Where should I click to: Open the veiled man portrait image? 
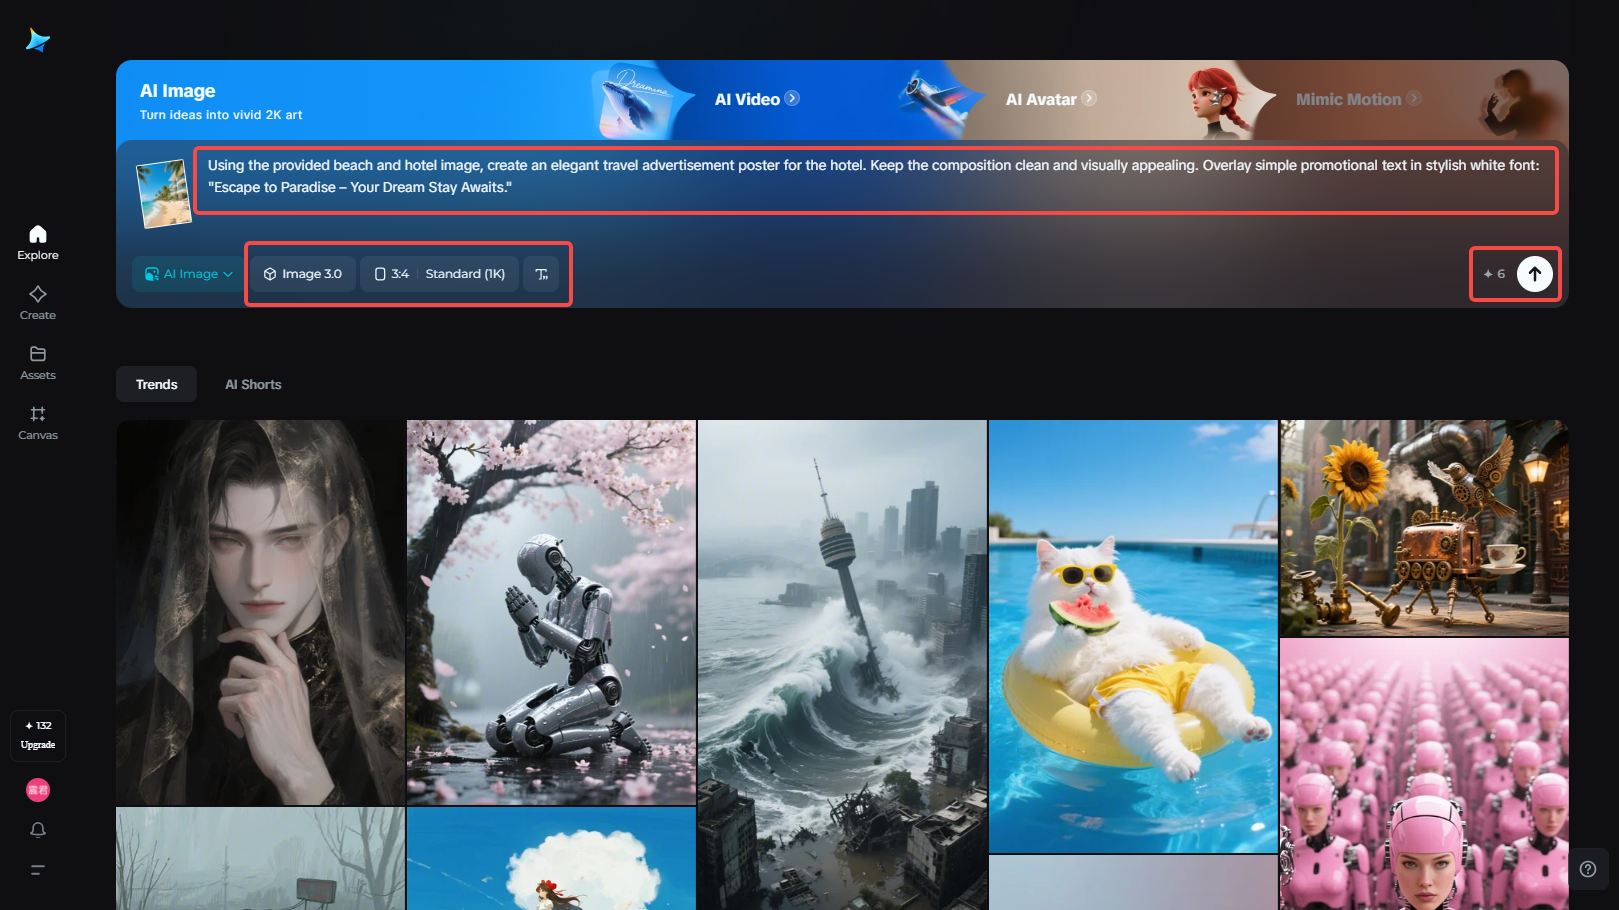pyautogui.click(x=260, y=612)
